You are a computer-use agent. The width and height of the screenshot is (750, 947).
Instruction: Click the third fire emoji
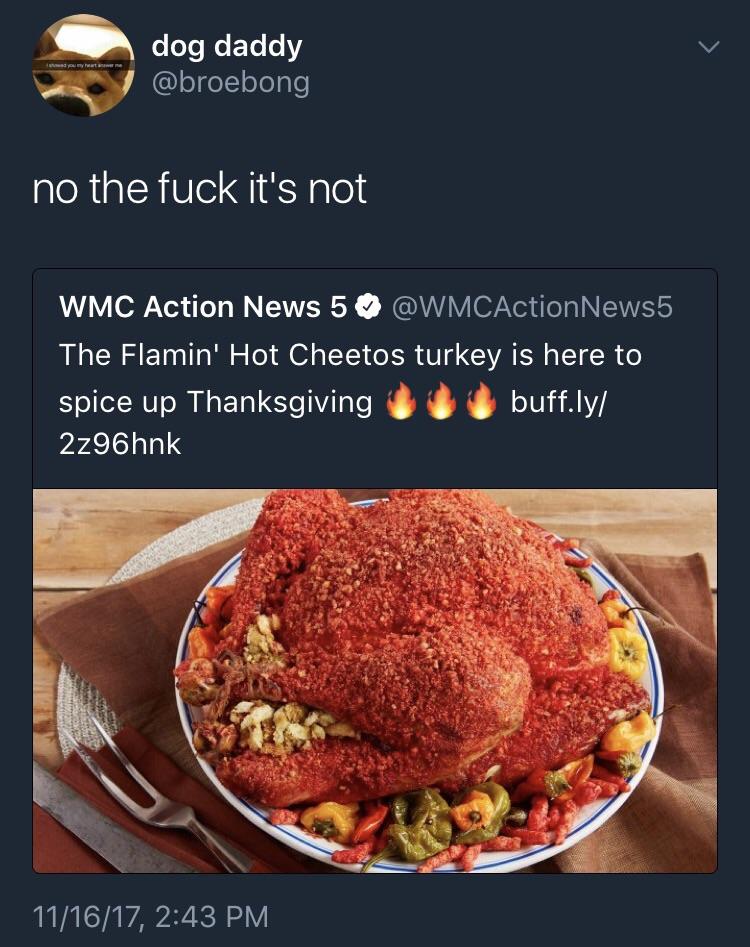click(481, 402)
